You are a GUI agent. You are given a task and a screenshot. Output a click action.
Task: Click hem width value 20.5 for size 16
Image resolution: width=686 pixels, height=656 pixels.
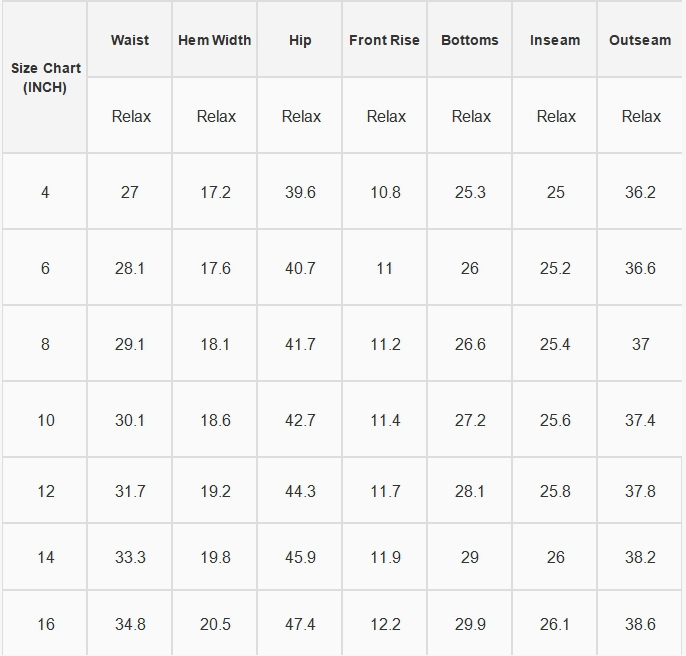tap(214, 624)
